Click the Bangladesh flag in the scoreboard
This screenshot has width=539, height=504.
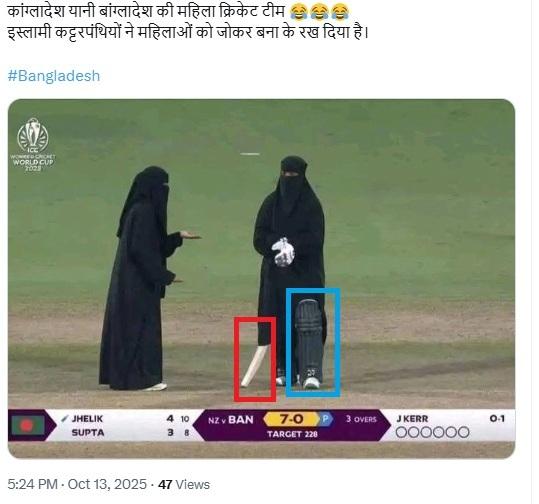[x=28, y=425]
